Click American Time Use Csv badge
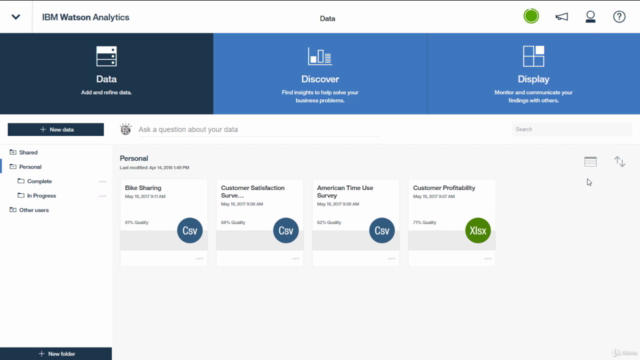This screenshot has height=360, width=640. (382, 231)
